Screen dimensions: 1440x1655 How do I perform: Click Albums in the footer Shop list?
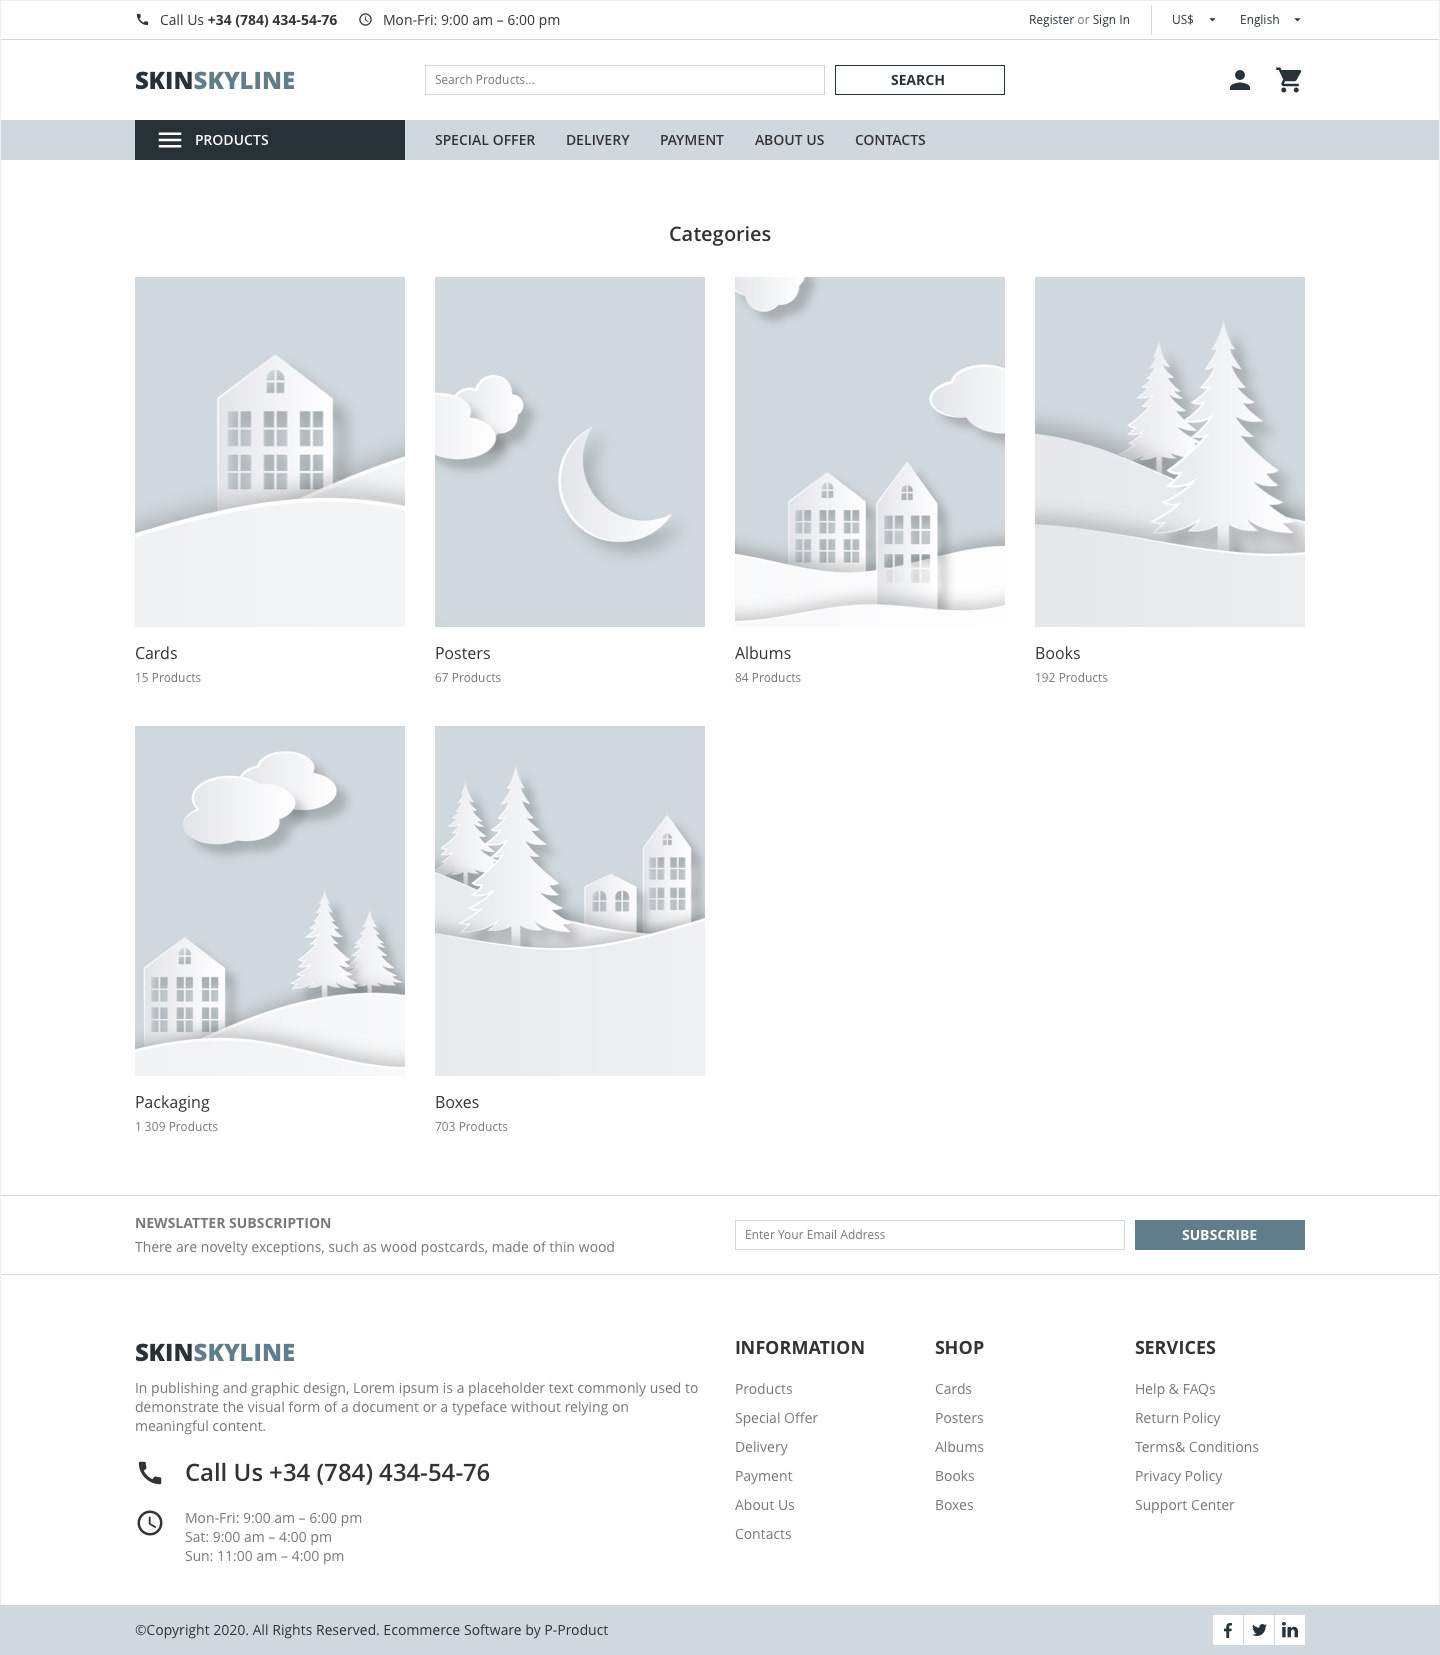coord(959,1447)
